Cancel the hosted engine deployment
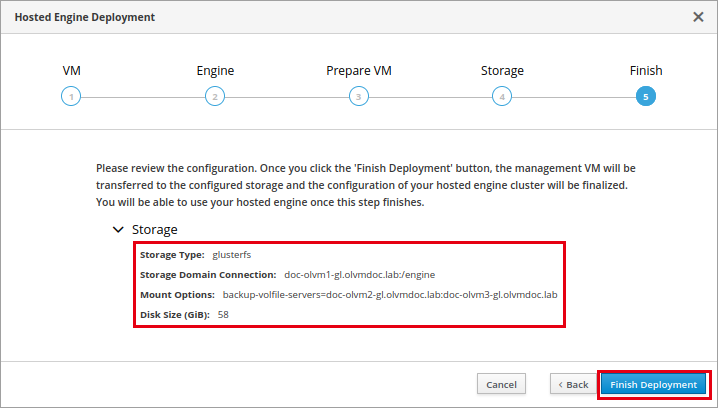 pyautogui.click(x=501, y=384)
